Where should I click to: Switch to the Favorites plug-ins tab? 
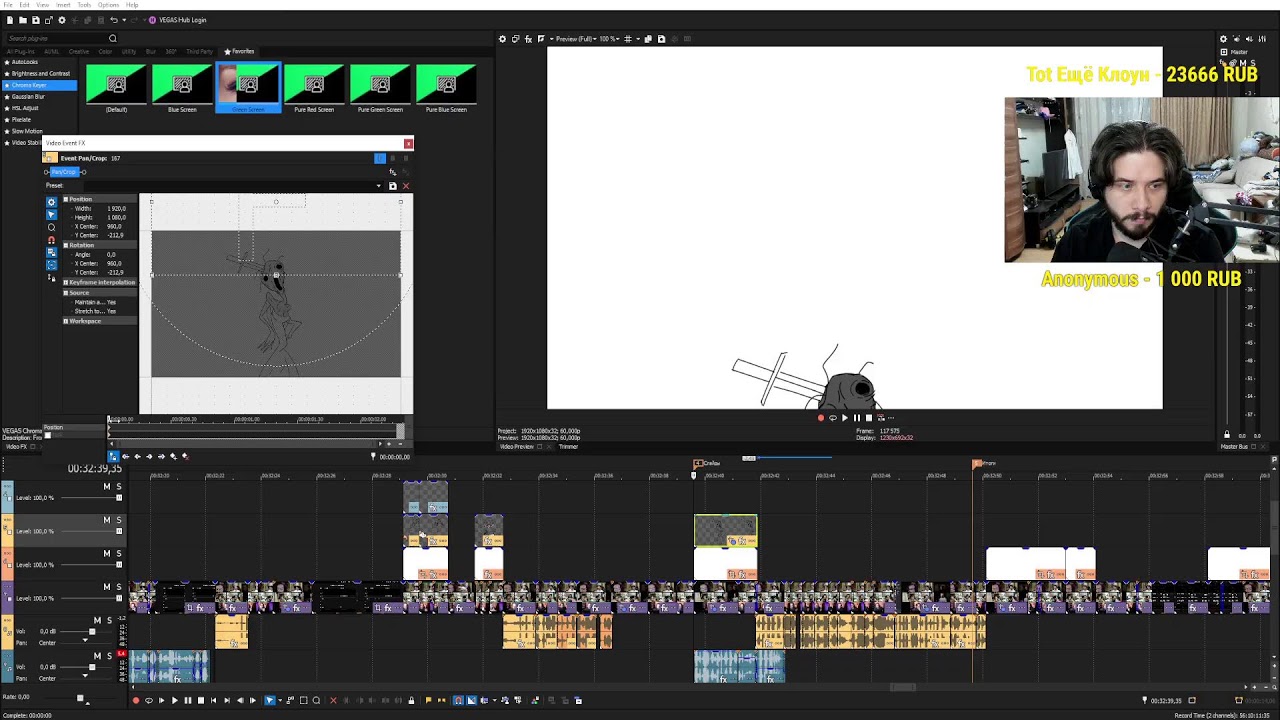tap(240, 51)
